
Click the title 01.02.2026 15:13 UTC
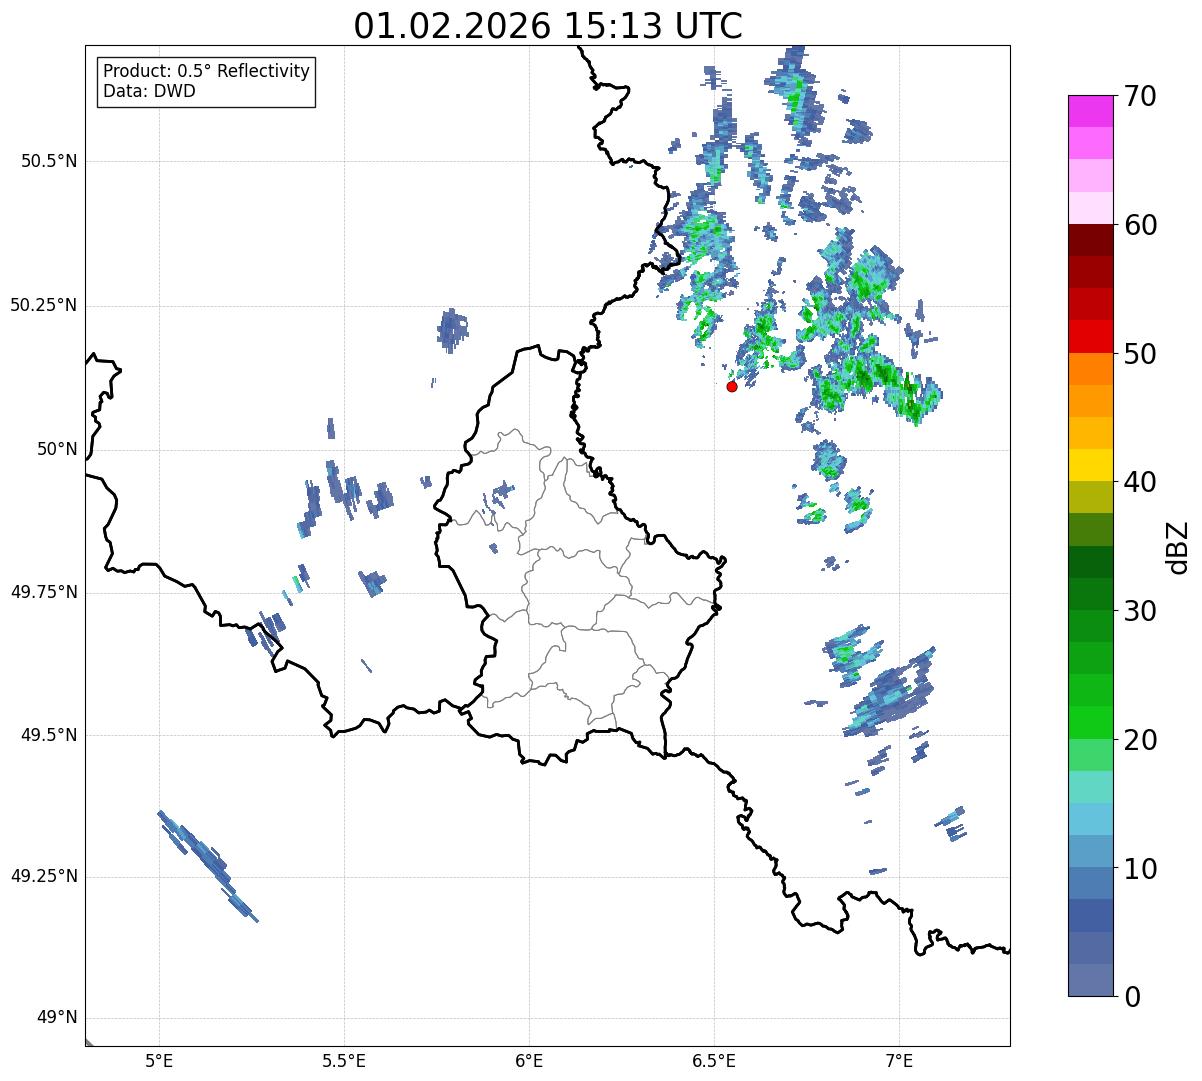tap(548, 26)
